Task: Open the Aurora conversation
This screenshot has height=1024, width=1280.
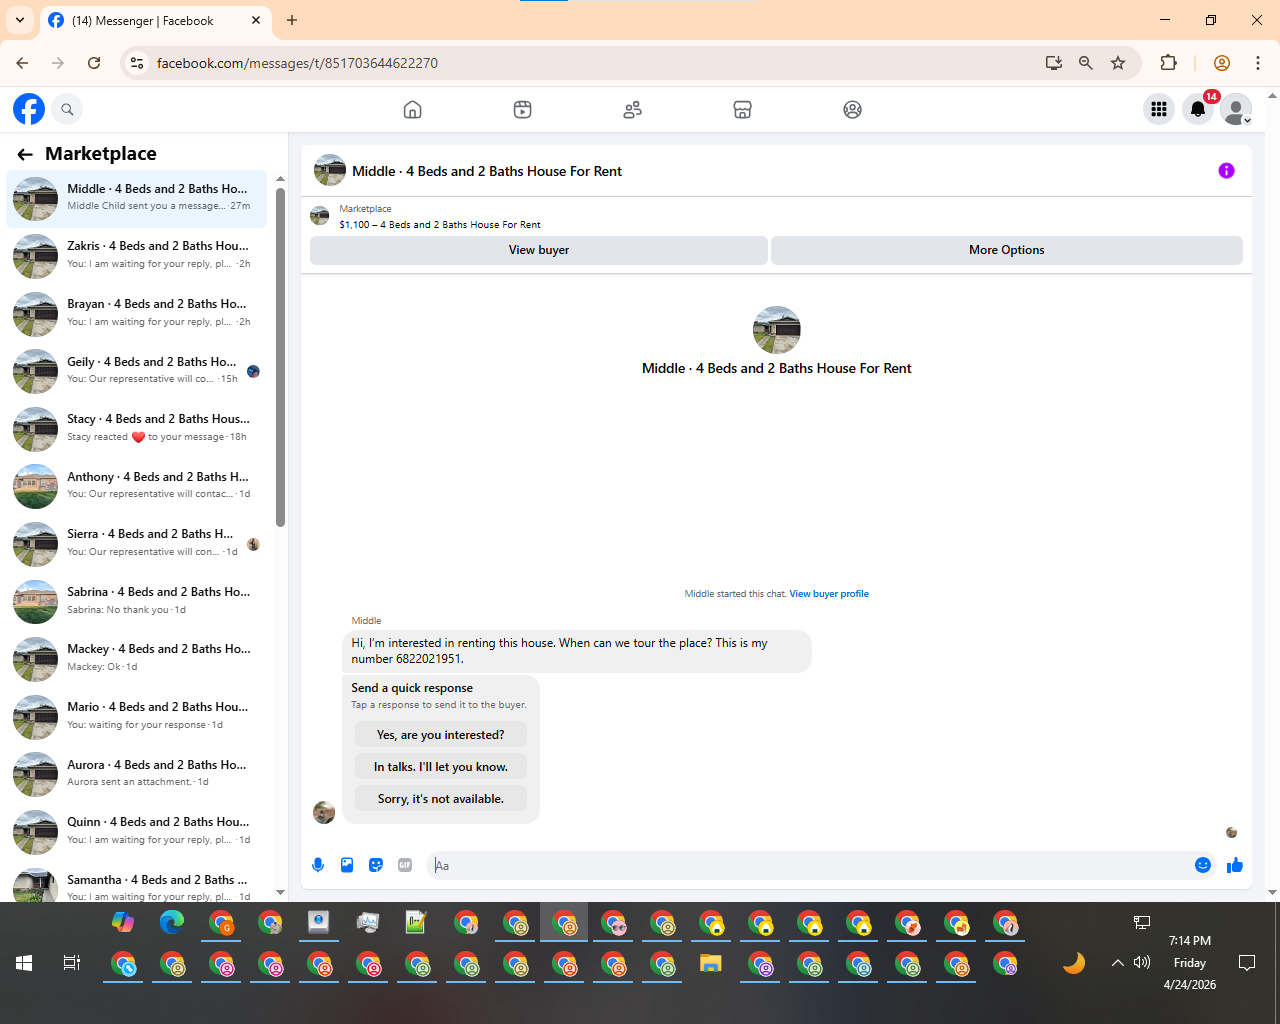Action: click(137, 774)
